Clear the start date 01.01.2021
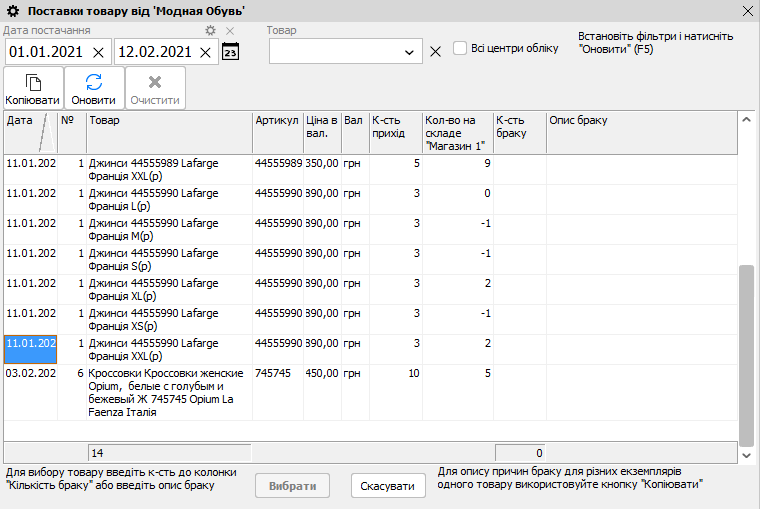 pos(98,52)
